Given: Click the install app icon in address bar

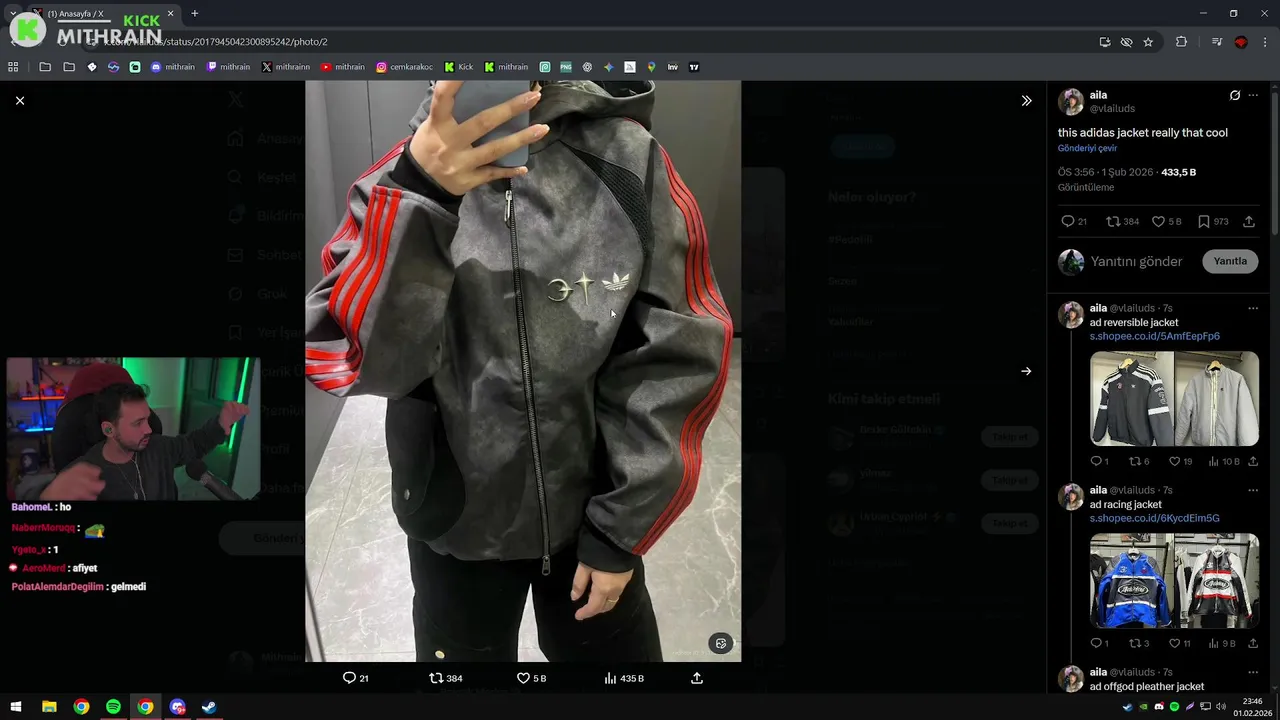Looking at the screenshot, I should pos(1104,42).
